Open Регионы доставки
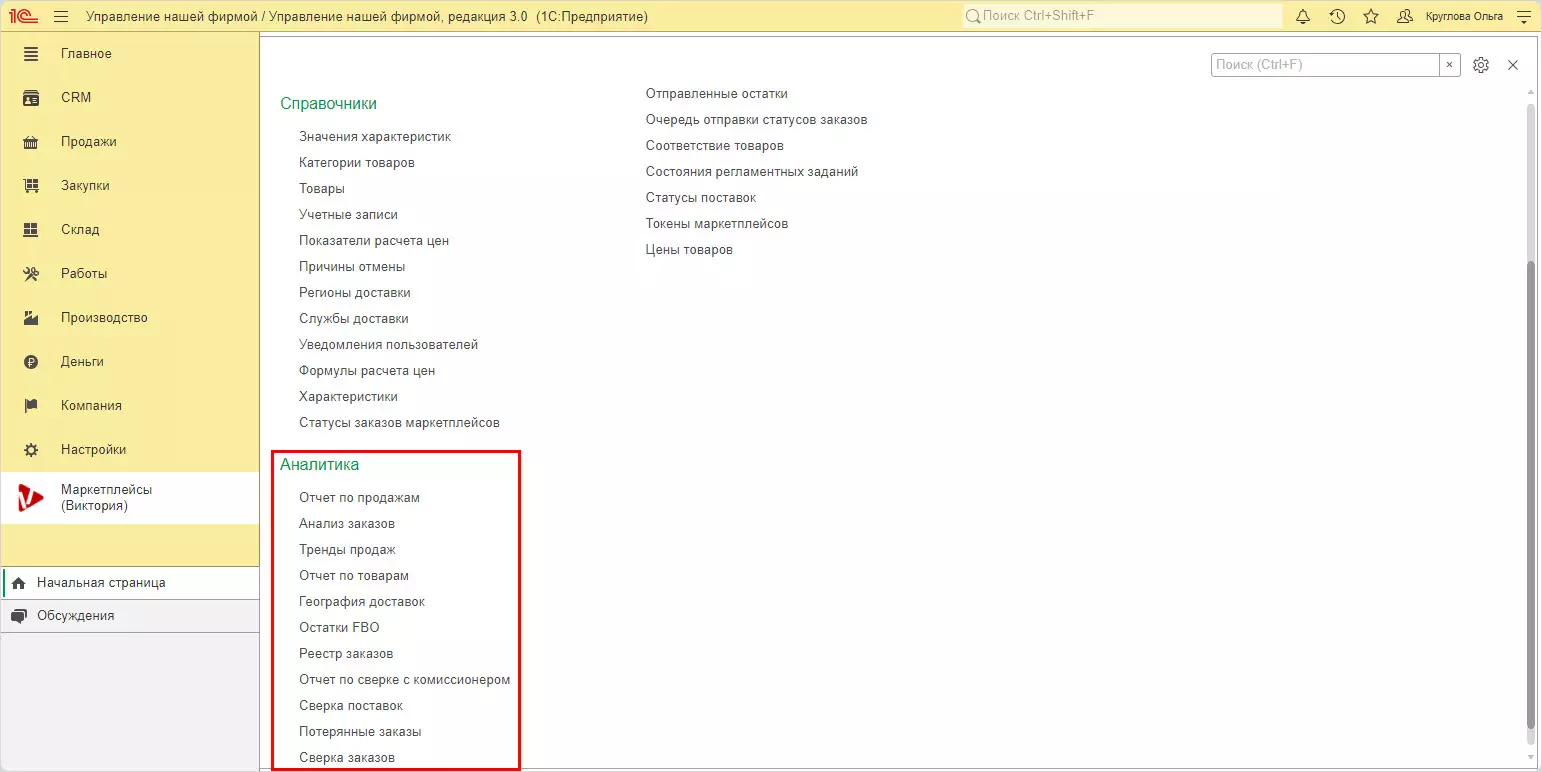The image size is (1542, 772). 355,293
